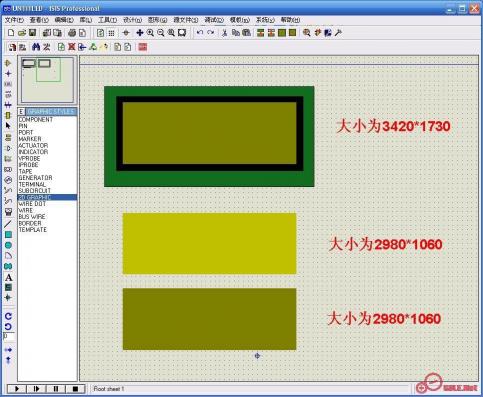Click the Zoom In magnifier icon
Screen dimensions: 483x397
tap(150, 33)
